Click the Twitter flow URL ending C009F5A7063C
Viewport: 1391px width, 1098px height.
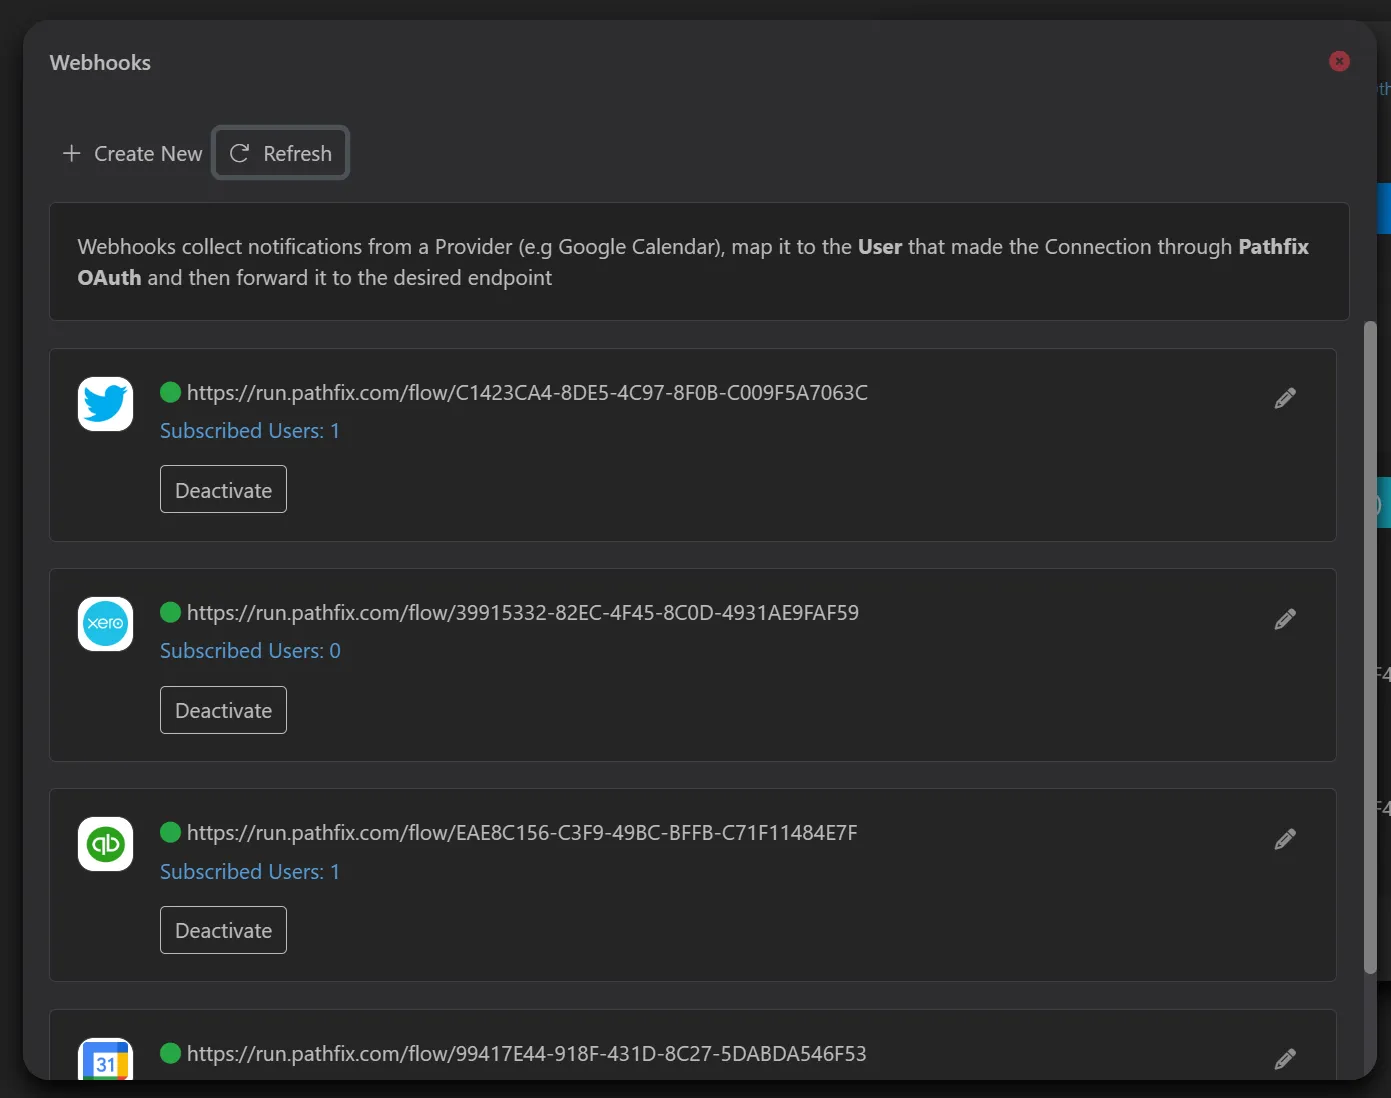(527, 393)
